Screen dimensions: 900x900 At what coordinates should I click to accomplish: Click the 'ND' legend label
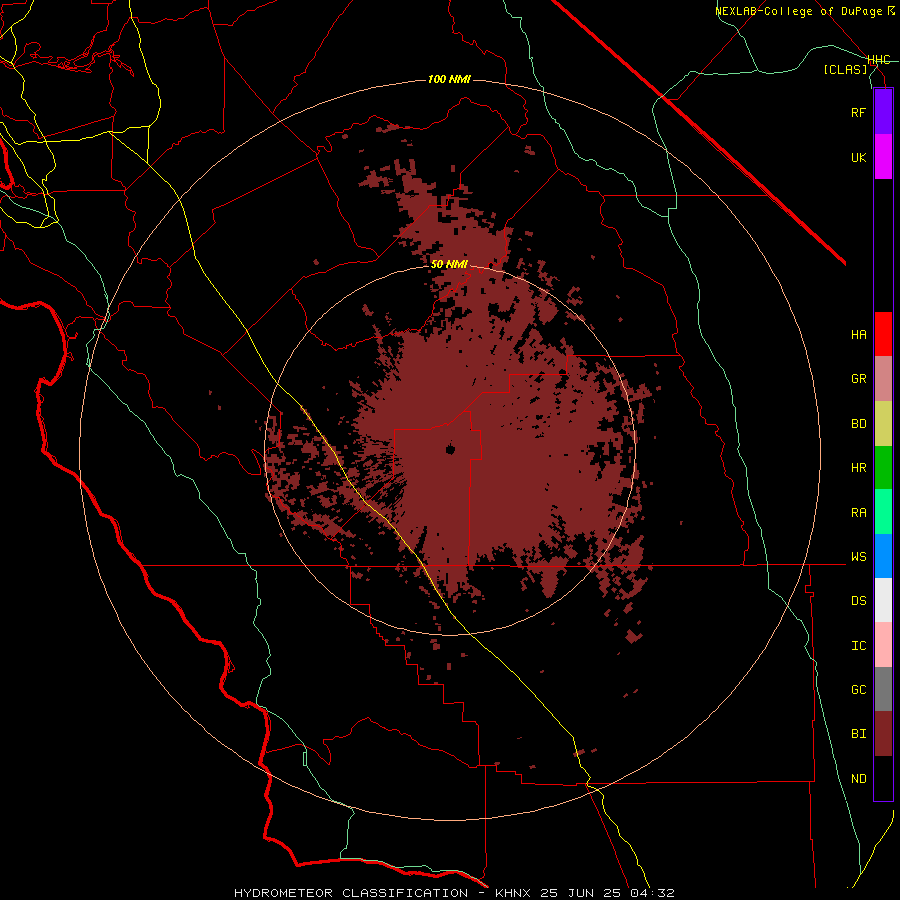(858, 779)
